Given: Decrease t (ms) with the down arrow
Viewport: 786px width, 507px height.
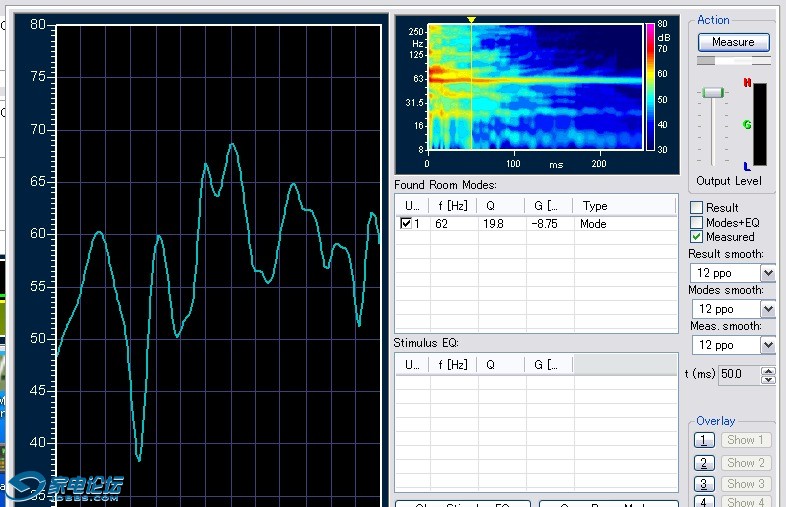Looking at the screenshot, I should click(768, 379).
